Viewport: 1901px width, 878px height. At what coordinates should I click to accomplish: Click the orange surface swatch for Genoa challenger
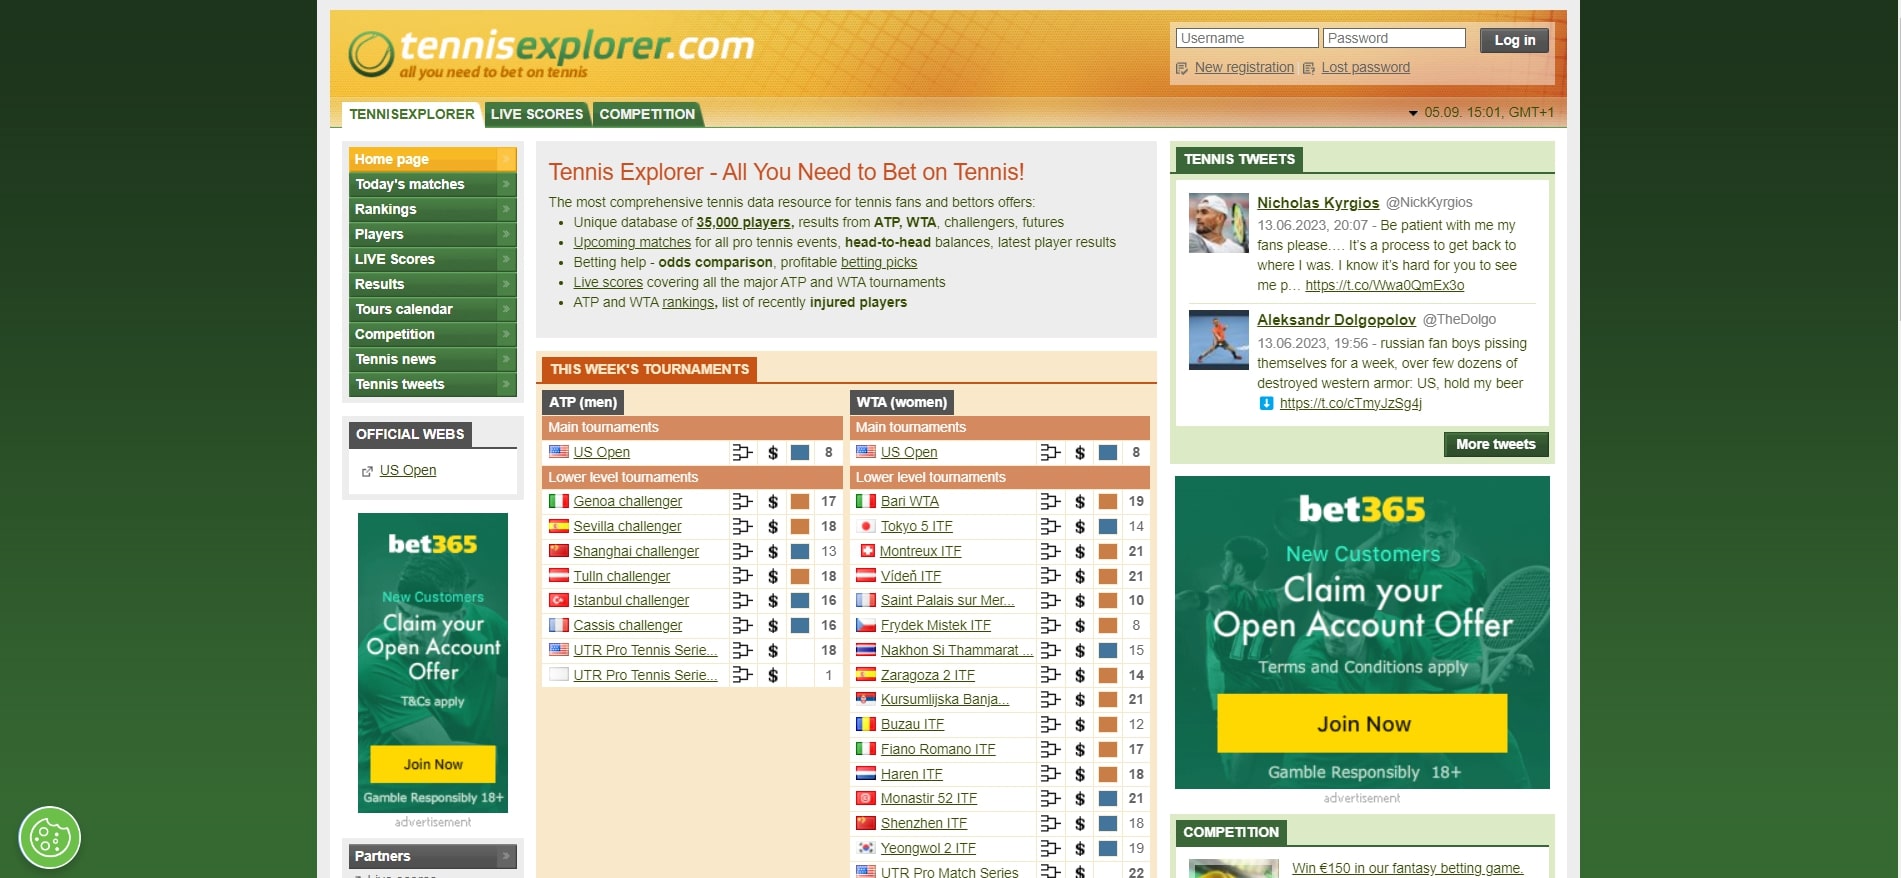[800, 501]
